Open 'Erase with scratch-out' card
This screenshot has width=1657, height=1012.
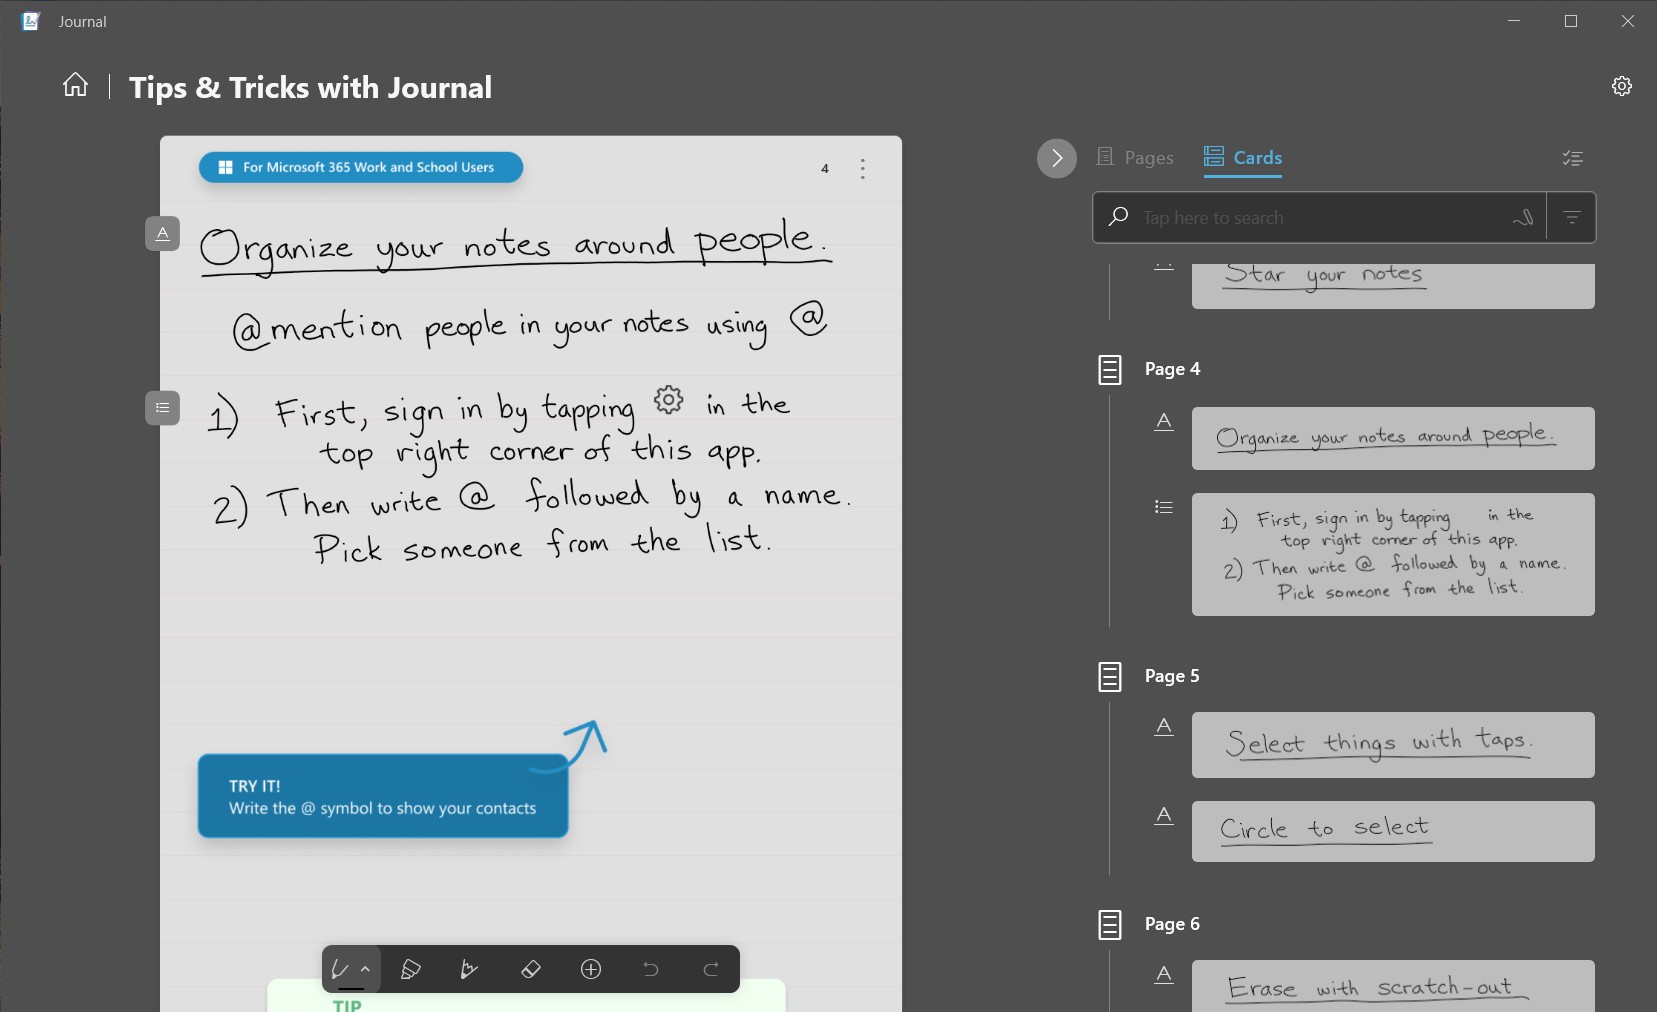click(1393, 986)
